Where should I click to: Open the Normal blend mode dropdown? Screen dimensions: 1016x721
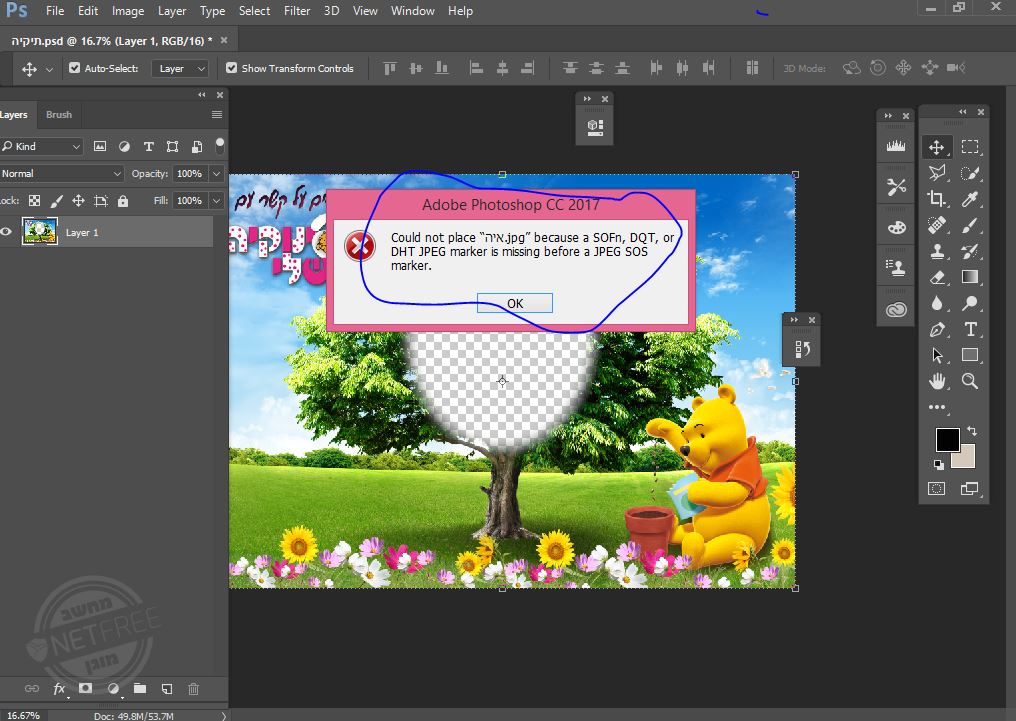point(60,173)
